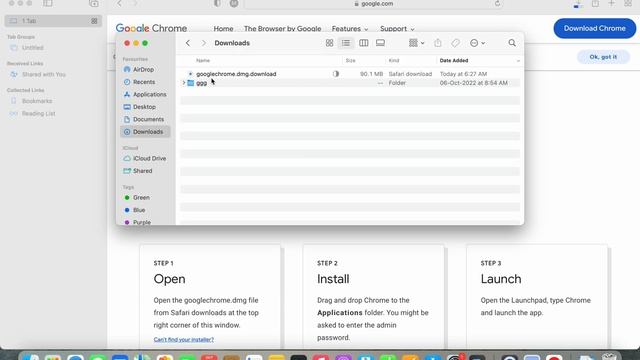Go back in Finder navigation

tap(188, 43)
